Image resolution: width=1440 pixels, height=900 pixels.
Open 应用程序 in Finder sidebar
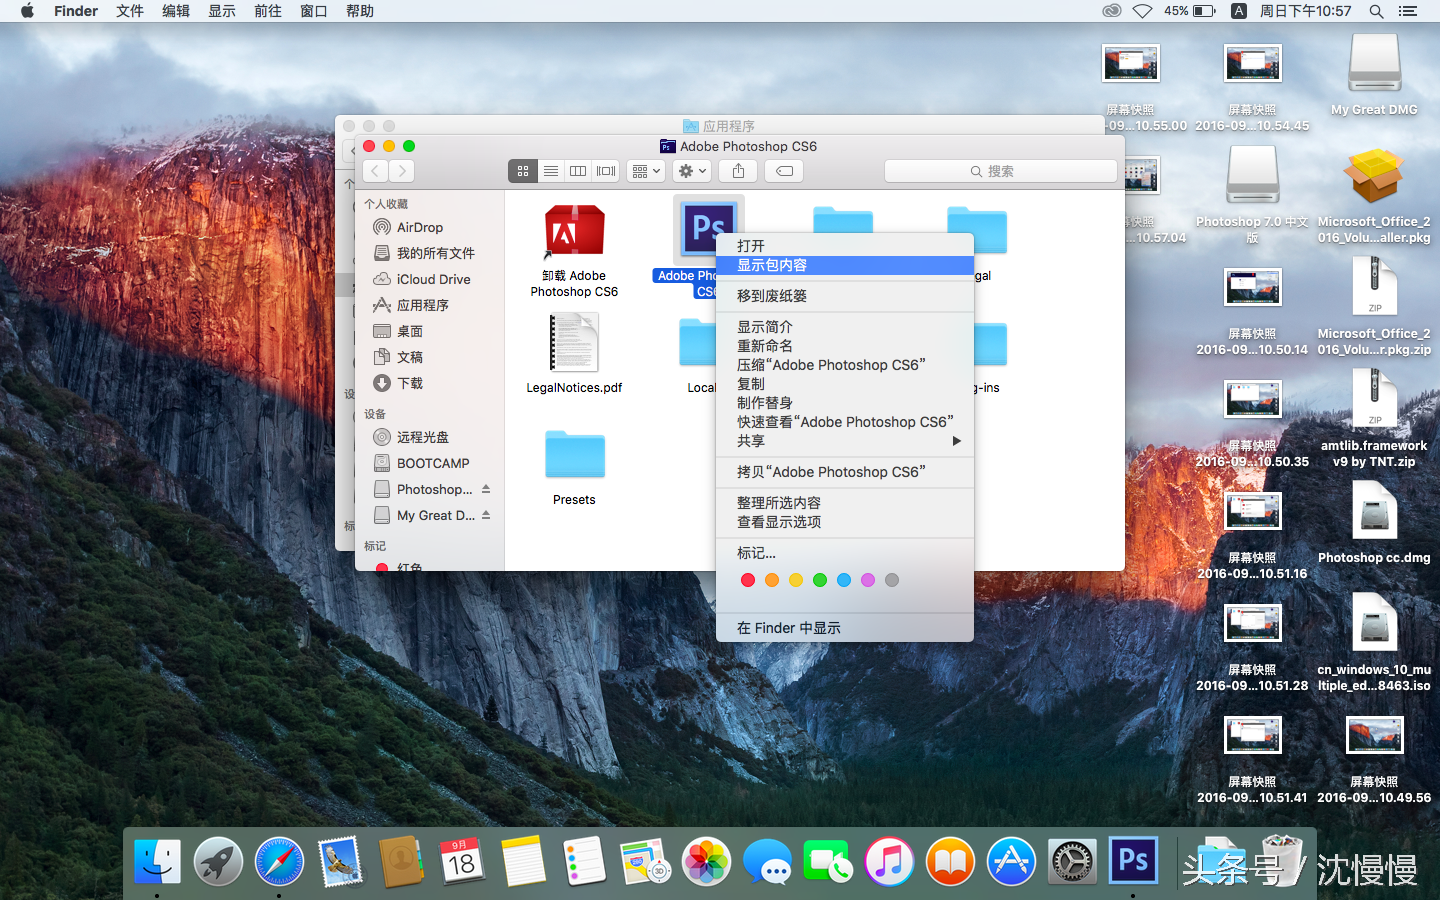423,305
